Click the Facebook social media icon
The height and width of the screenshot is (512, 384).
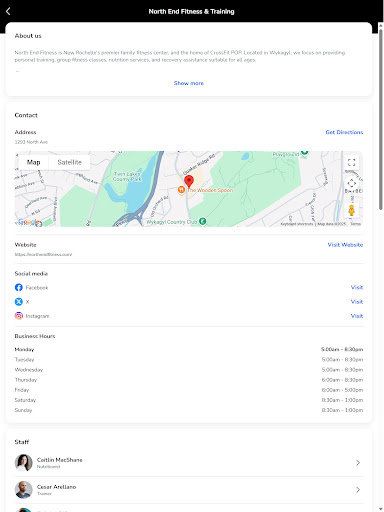(19, 287)
